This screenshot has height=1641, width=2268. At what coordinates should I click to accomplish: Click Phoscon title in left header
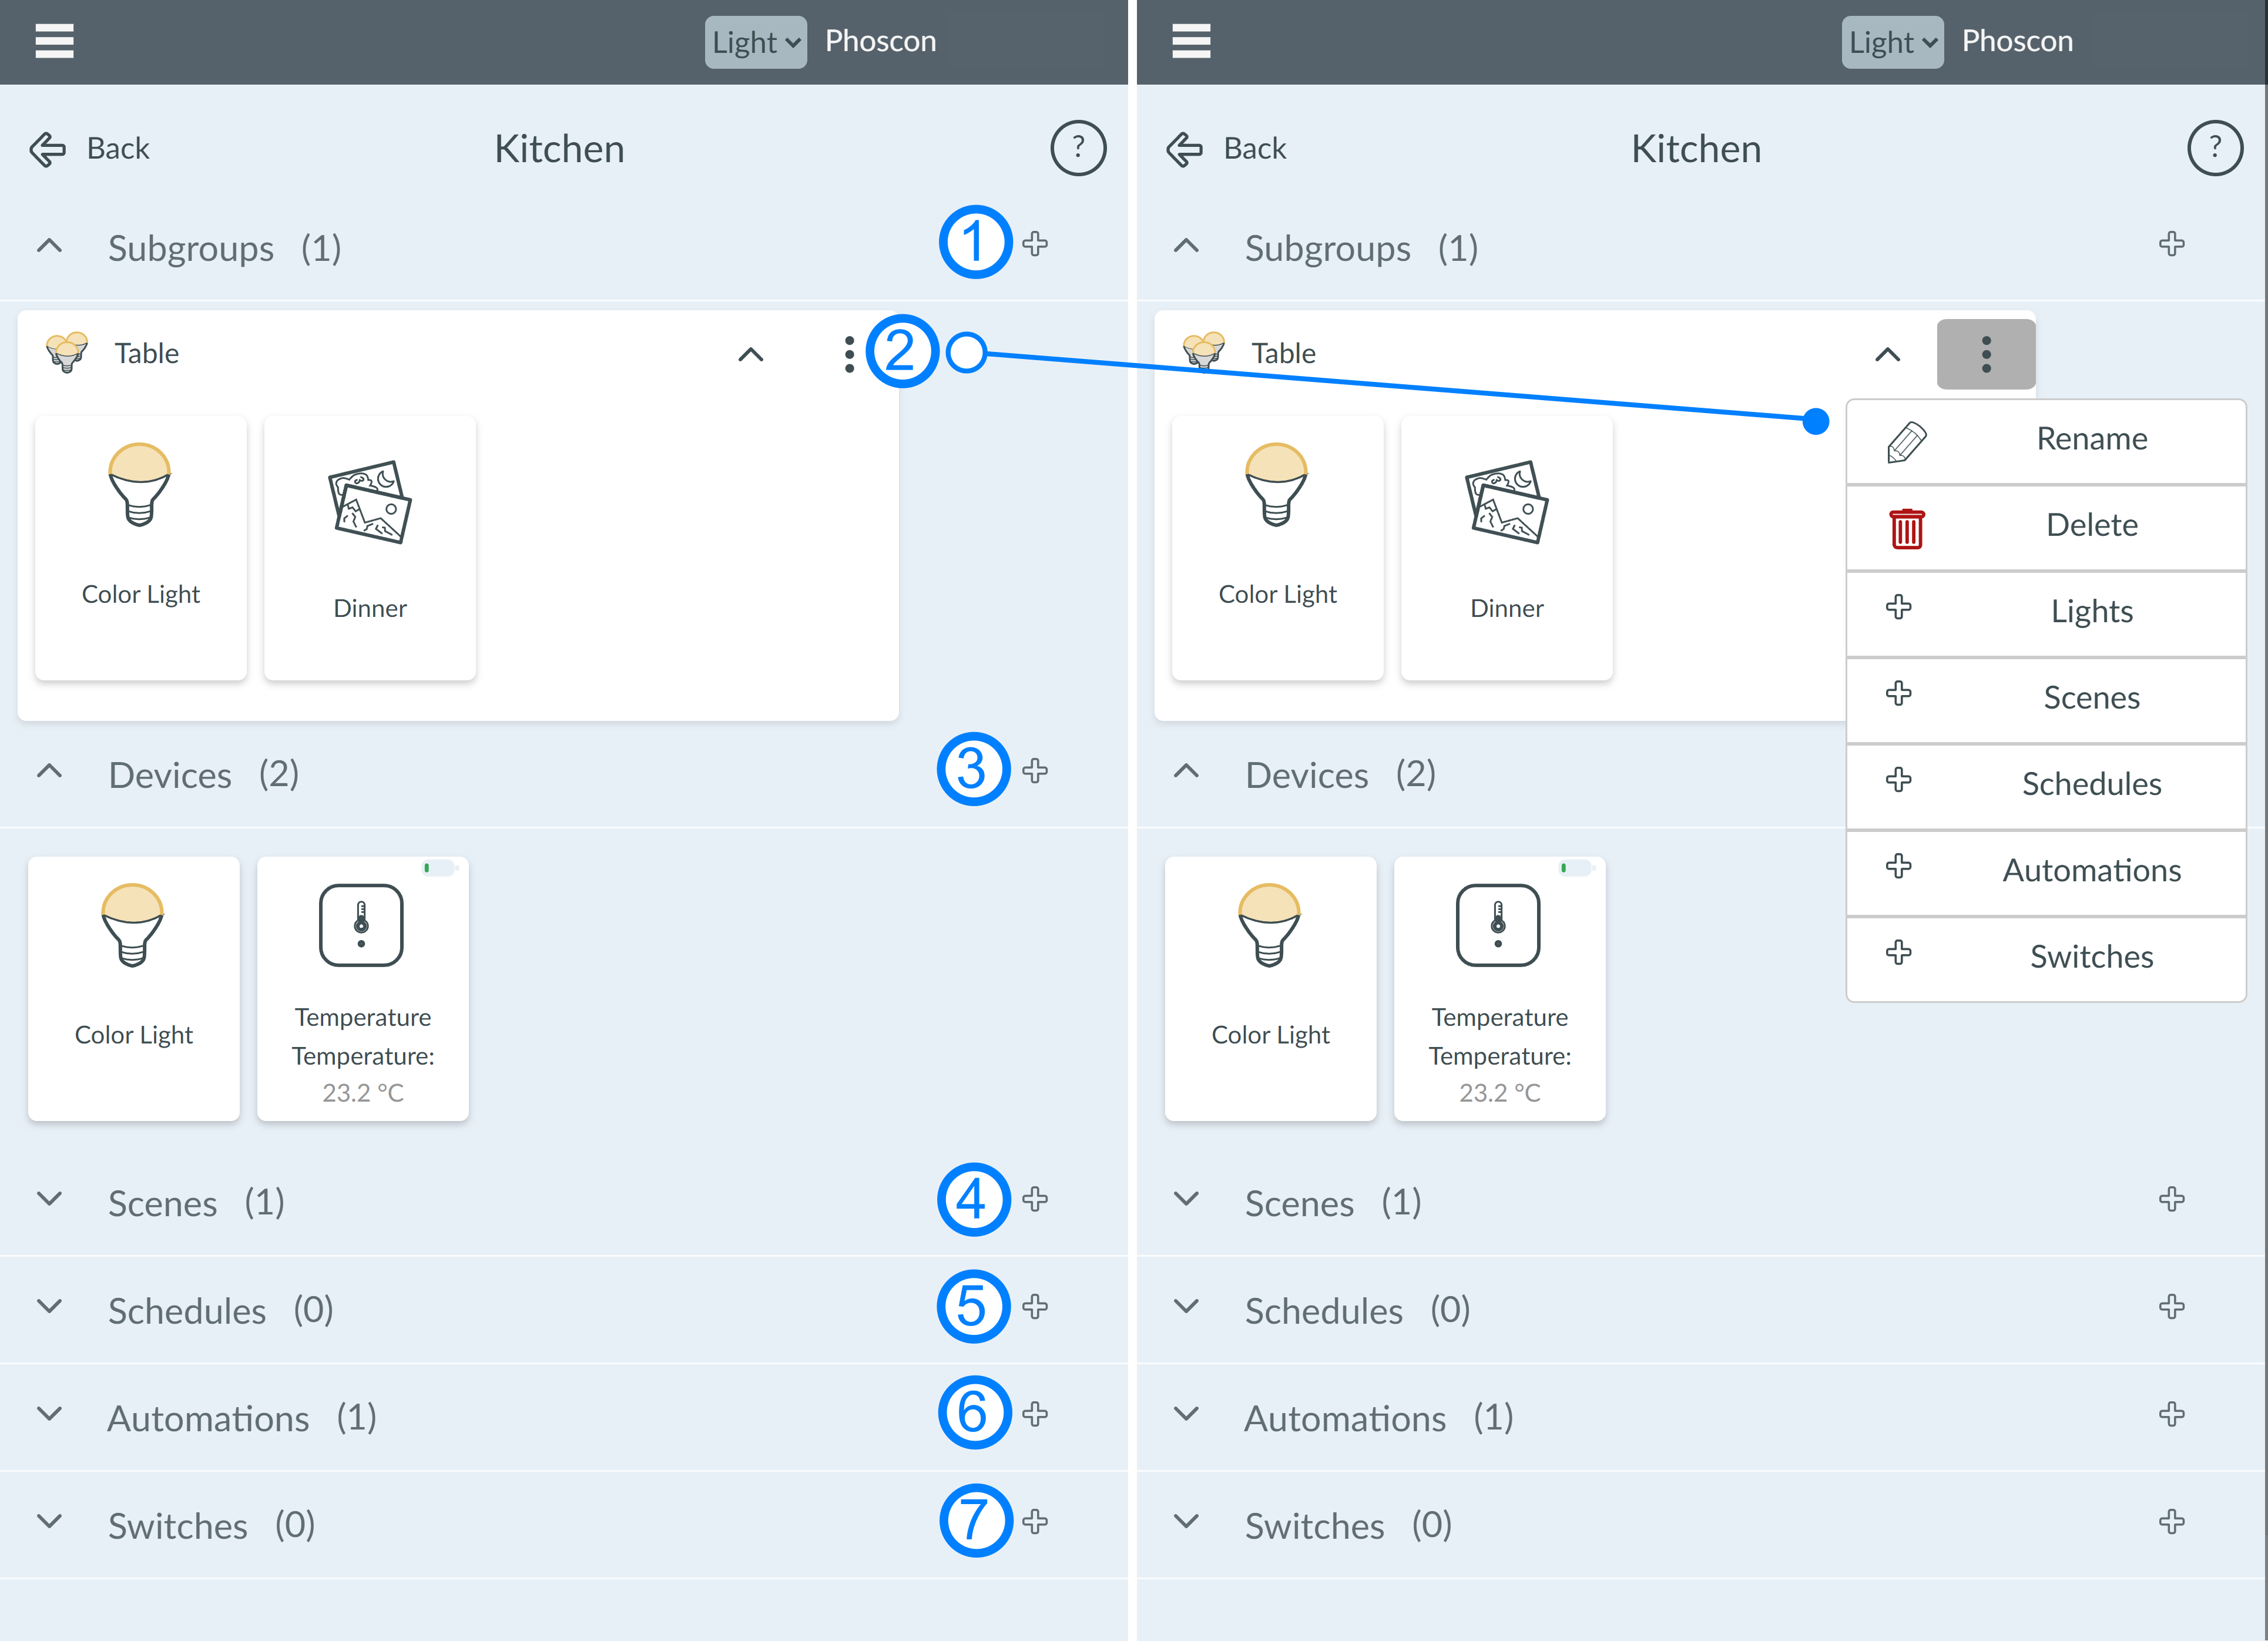pyautogui.click(x=881, y=41)
